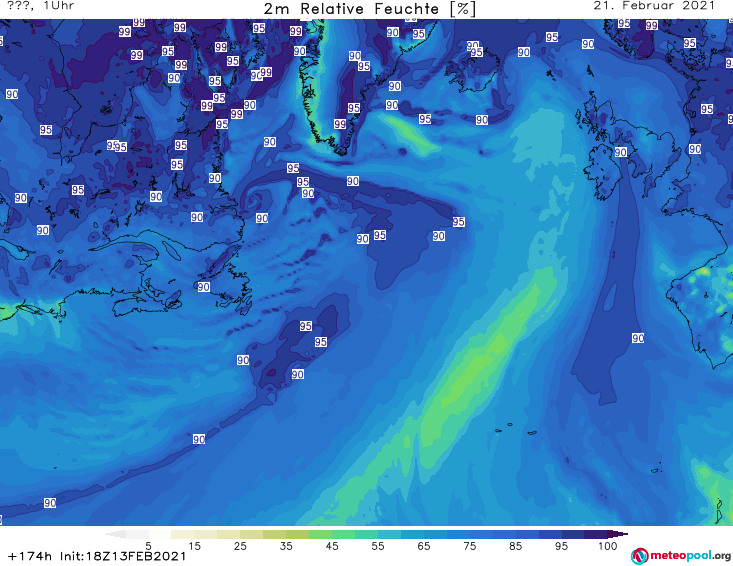Click the '25' label under color scale

(x=240, y=546)
